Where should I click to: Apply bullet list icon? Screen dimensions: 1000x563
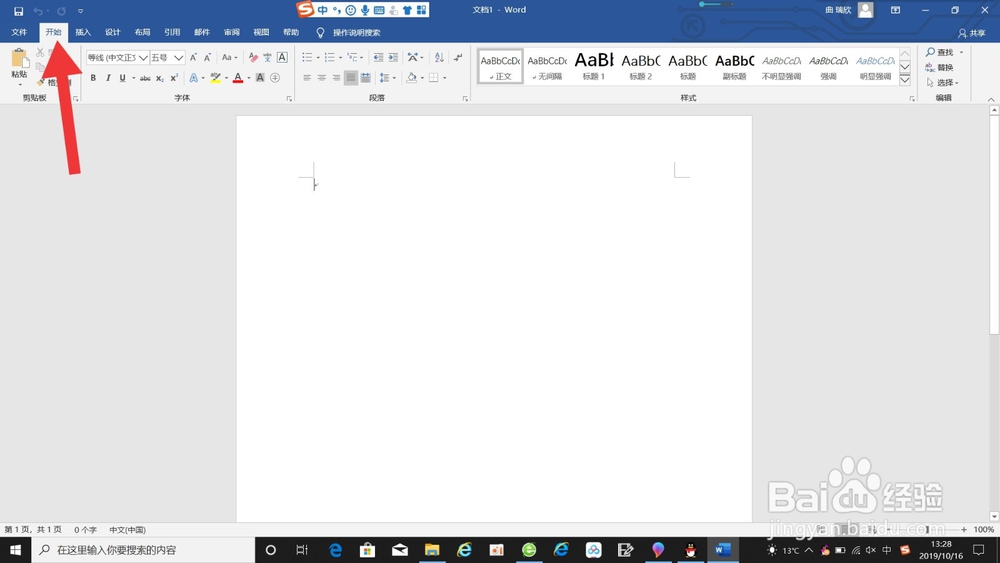(x=307, y=57)
